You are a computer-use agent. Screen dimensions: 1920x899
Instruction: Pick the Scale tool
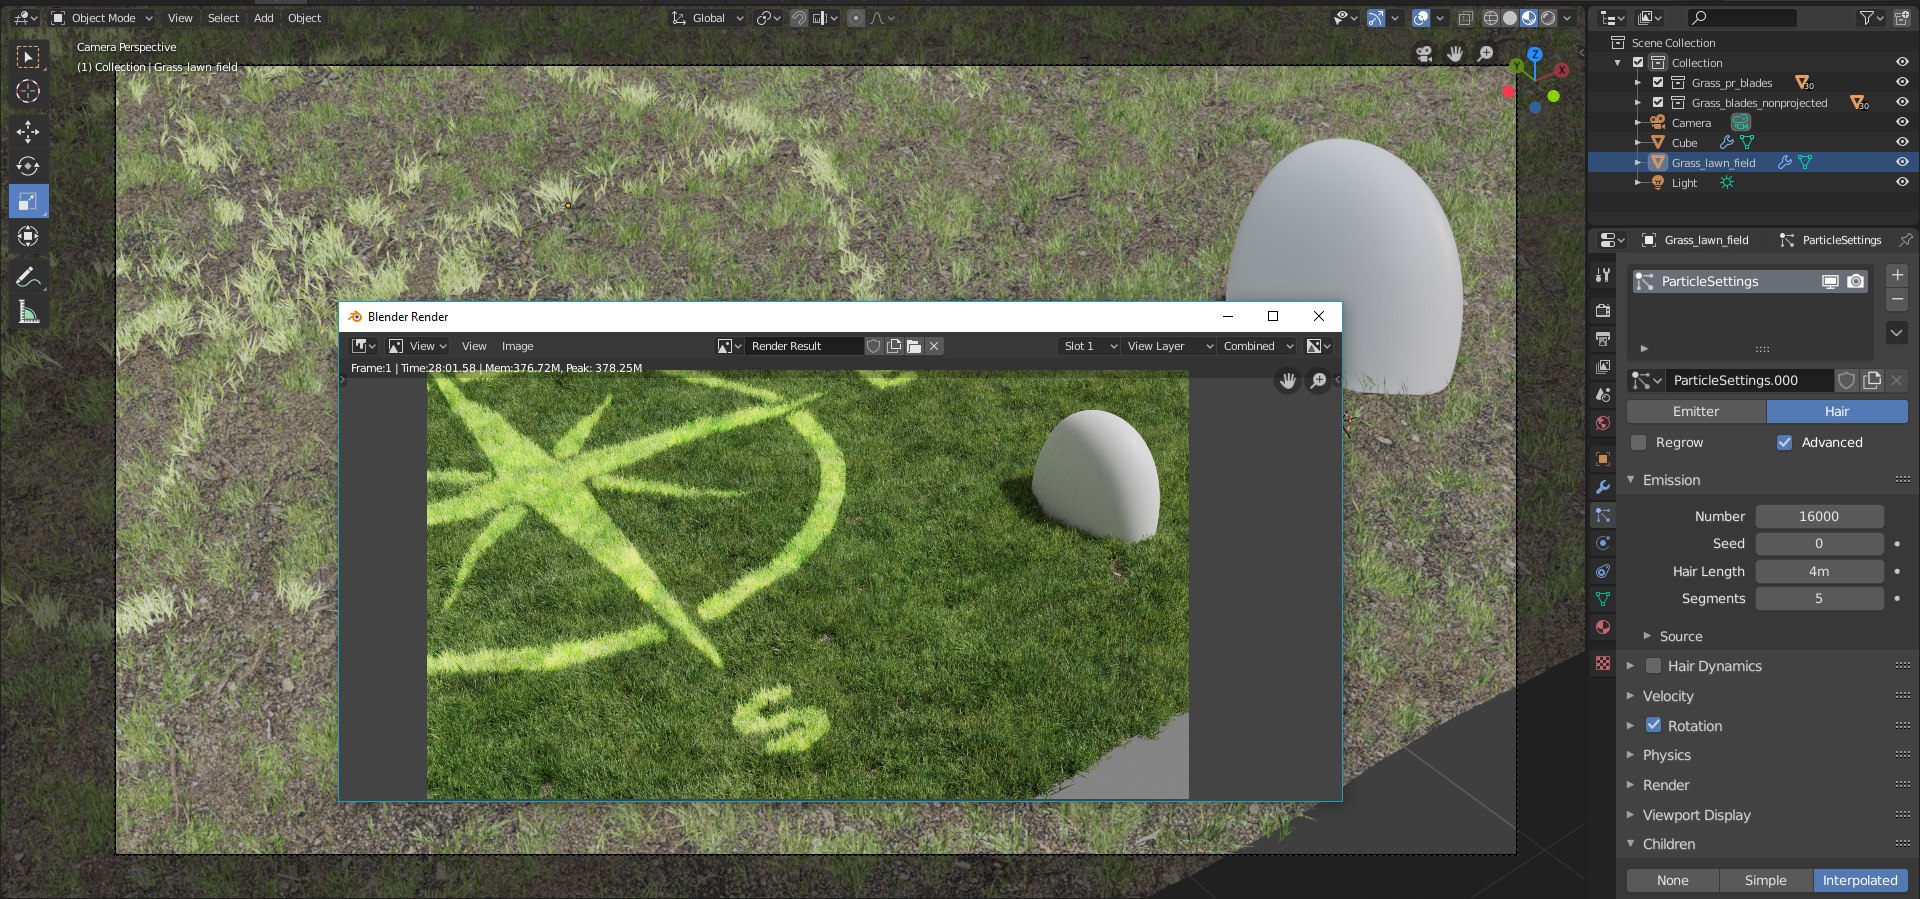click(28, 201)
